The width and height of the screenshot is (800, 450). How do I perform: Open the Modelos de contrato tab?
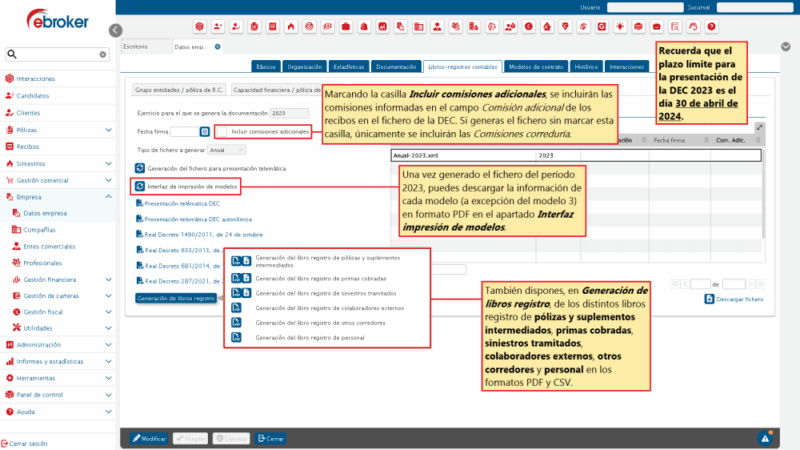[x=536, y=67]
